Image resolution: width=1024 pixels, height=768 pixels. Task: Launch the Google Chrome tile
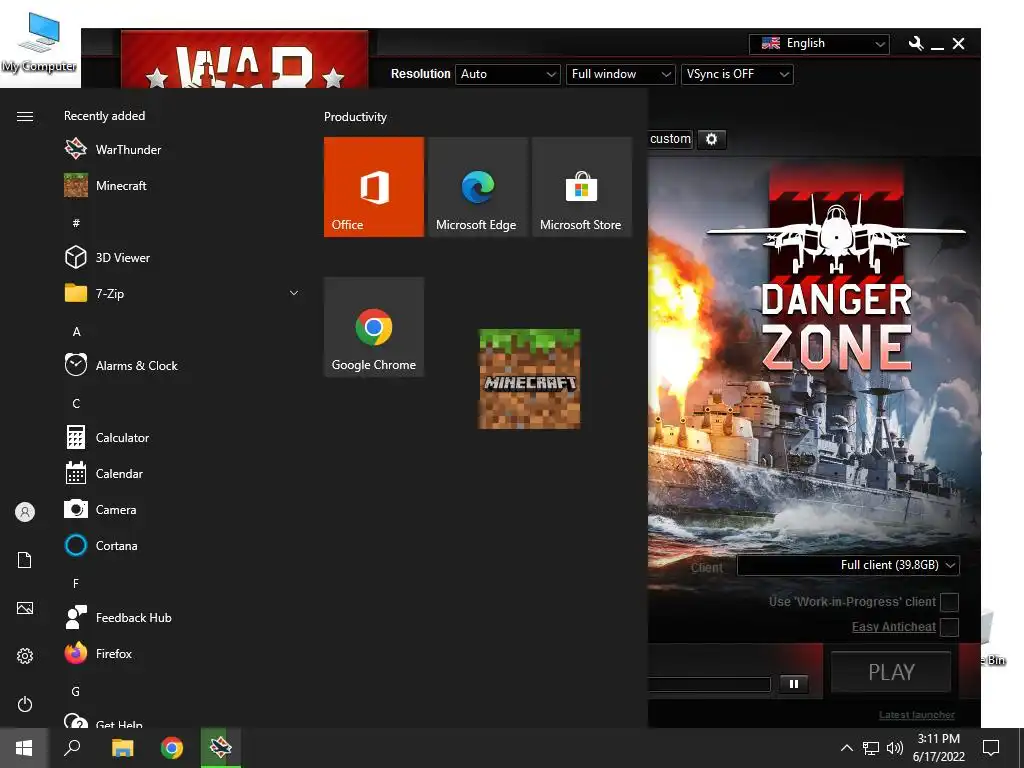pos(374,327)
